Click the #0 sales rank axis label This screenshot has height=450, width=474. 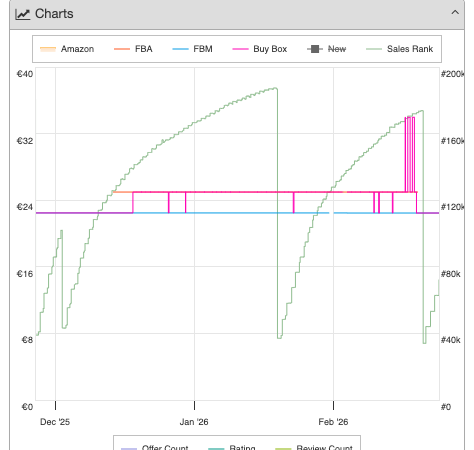[x=446, y=407]
